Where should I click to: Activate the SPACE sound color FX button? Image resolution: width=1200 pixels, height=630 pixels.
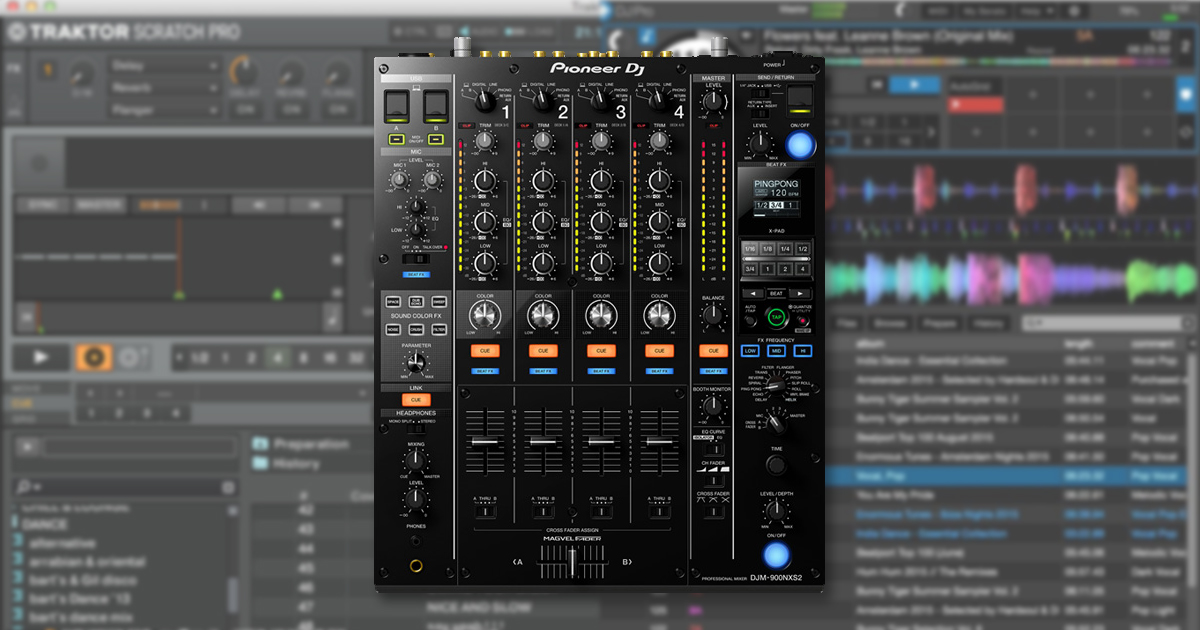pos(393,301)
